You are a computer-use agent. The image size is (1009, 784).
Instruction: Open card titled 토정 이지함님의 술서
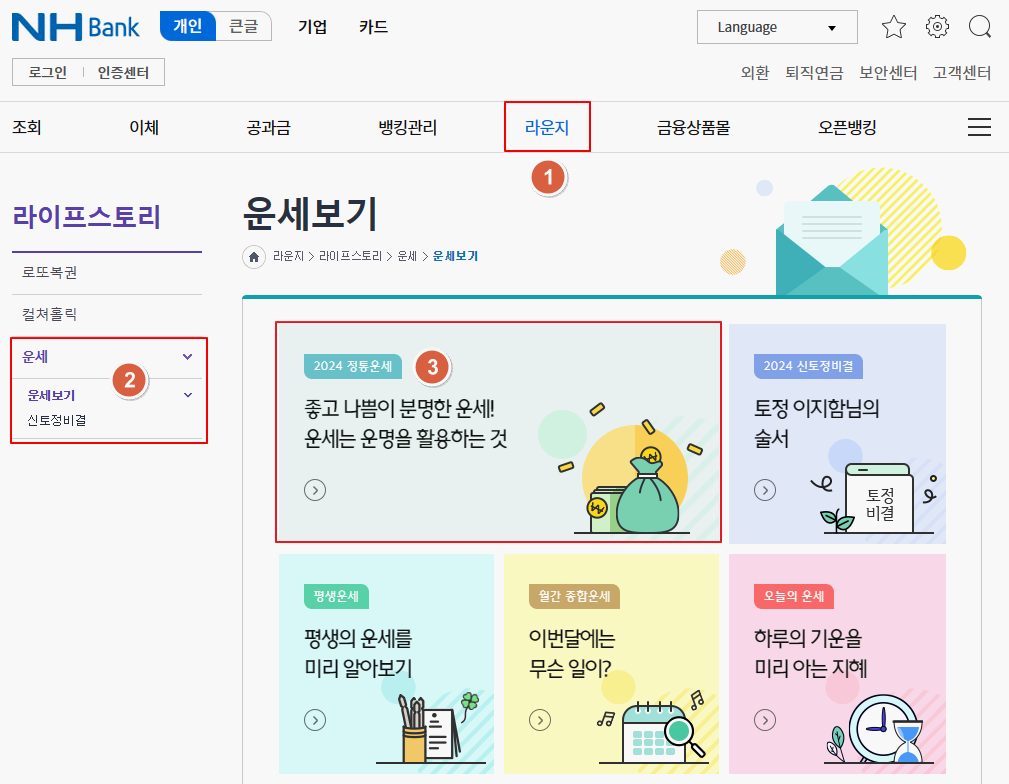[x=837, y=434]
